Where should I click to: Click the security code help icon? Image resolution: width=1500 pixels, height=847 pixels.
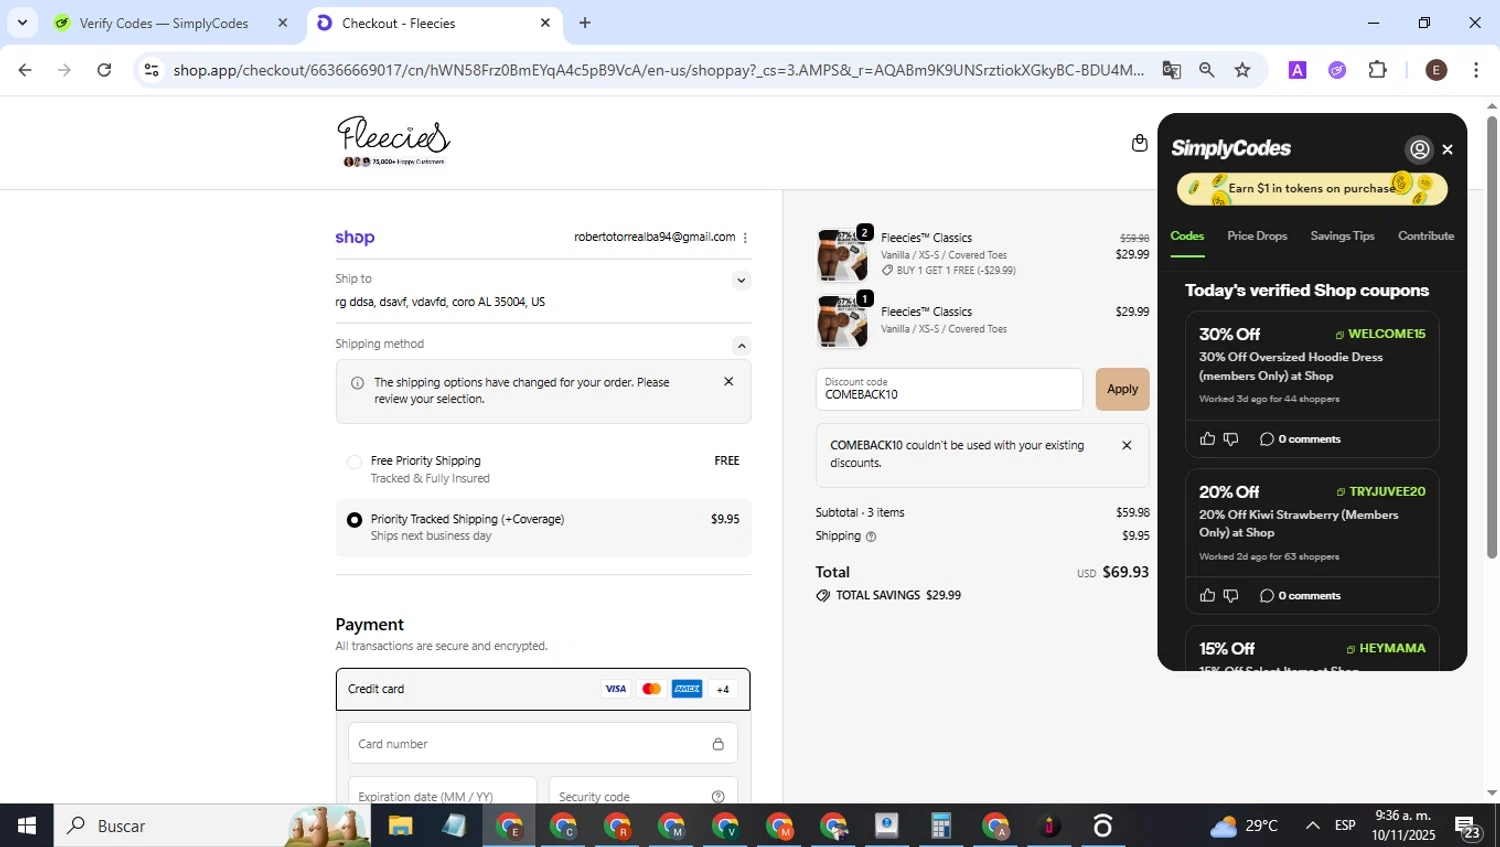tap(718, 796)
